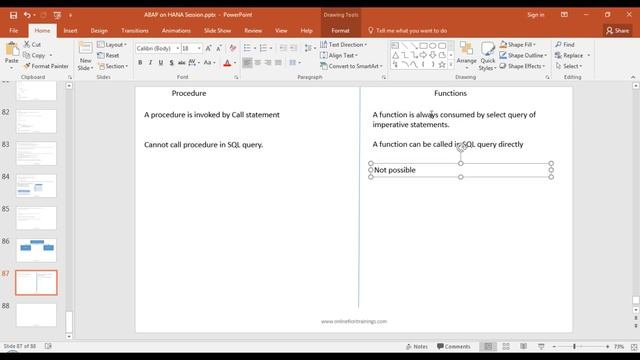The image size is (640, 360).
Task: Open the Animations tab
Action: 176,31
